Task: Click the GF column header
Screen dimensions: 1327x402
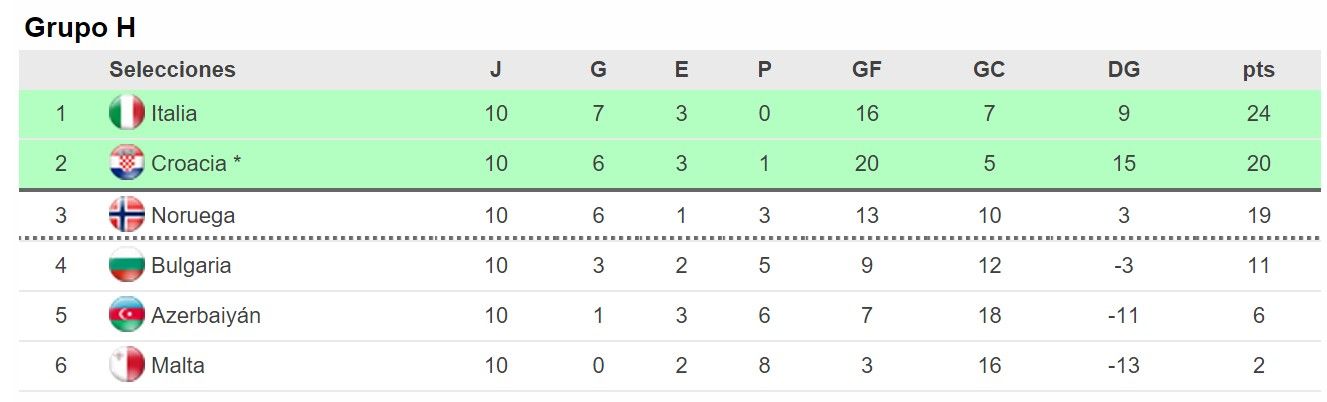Action: pos(866,70)
